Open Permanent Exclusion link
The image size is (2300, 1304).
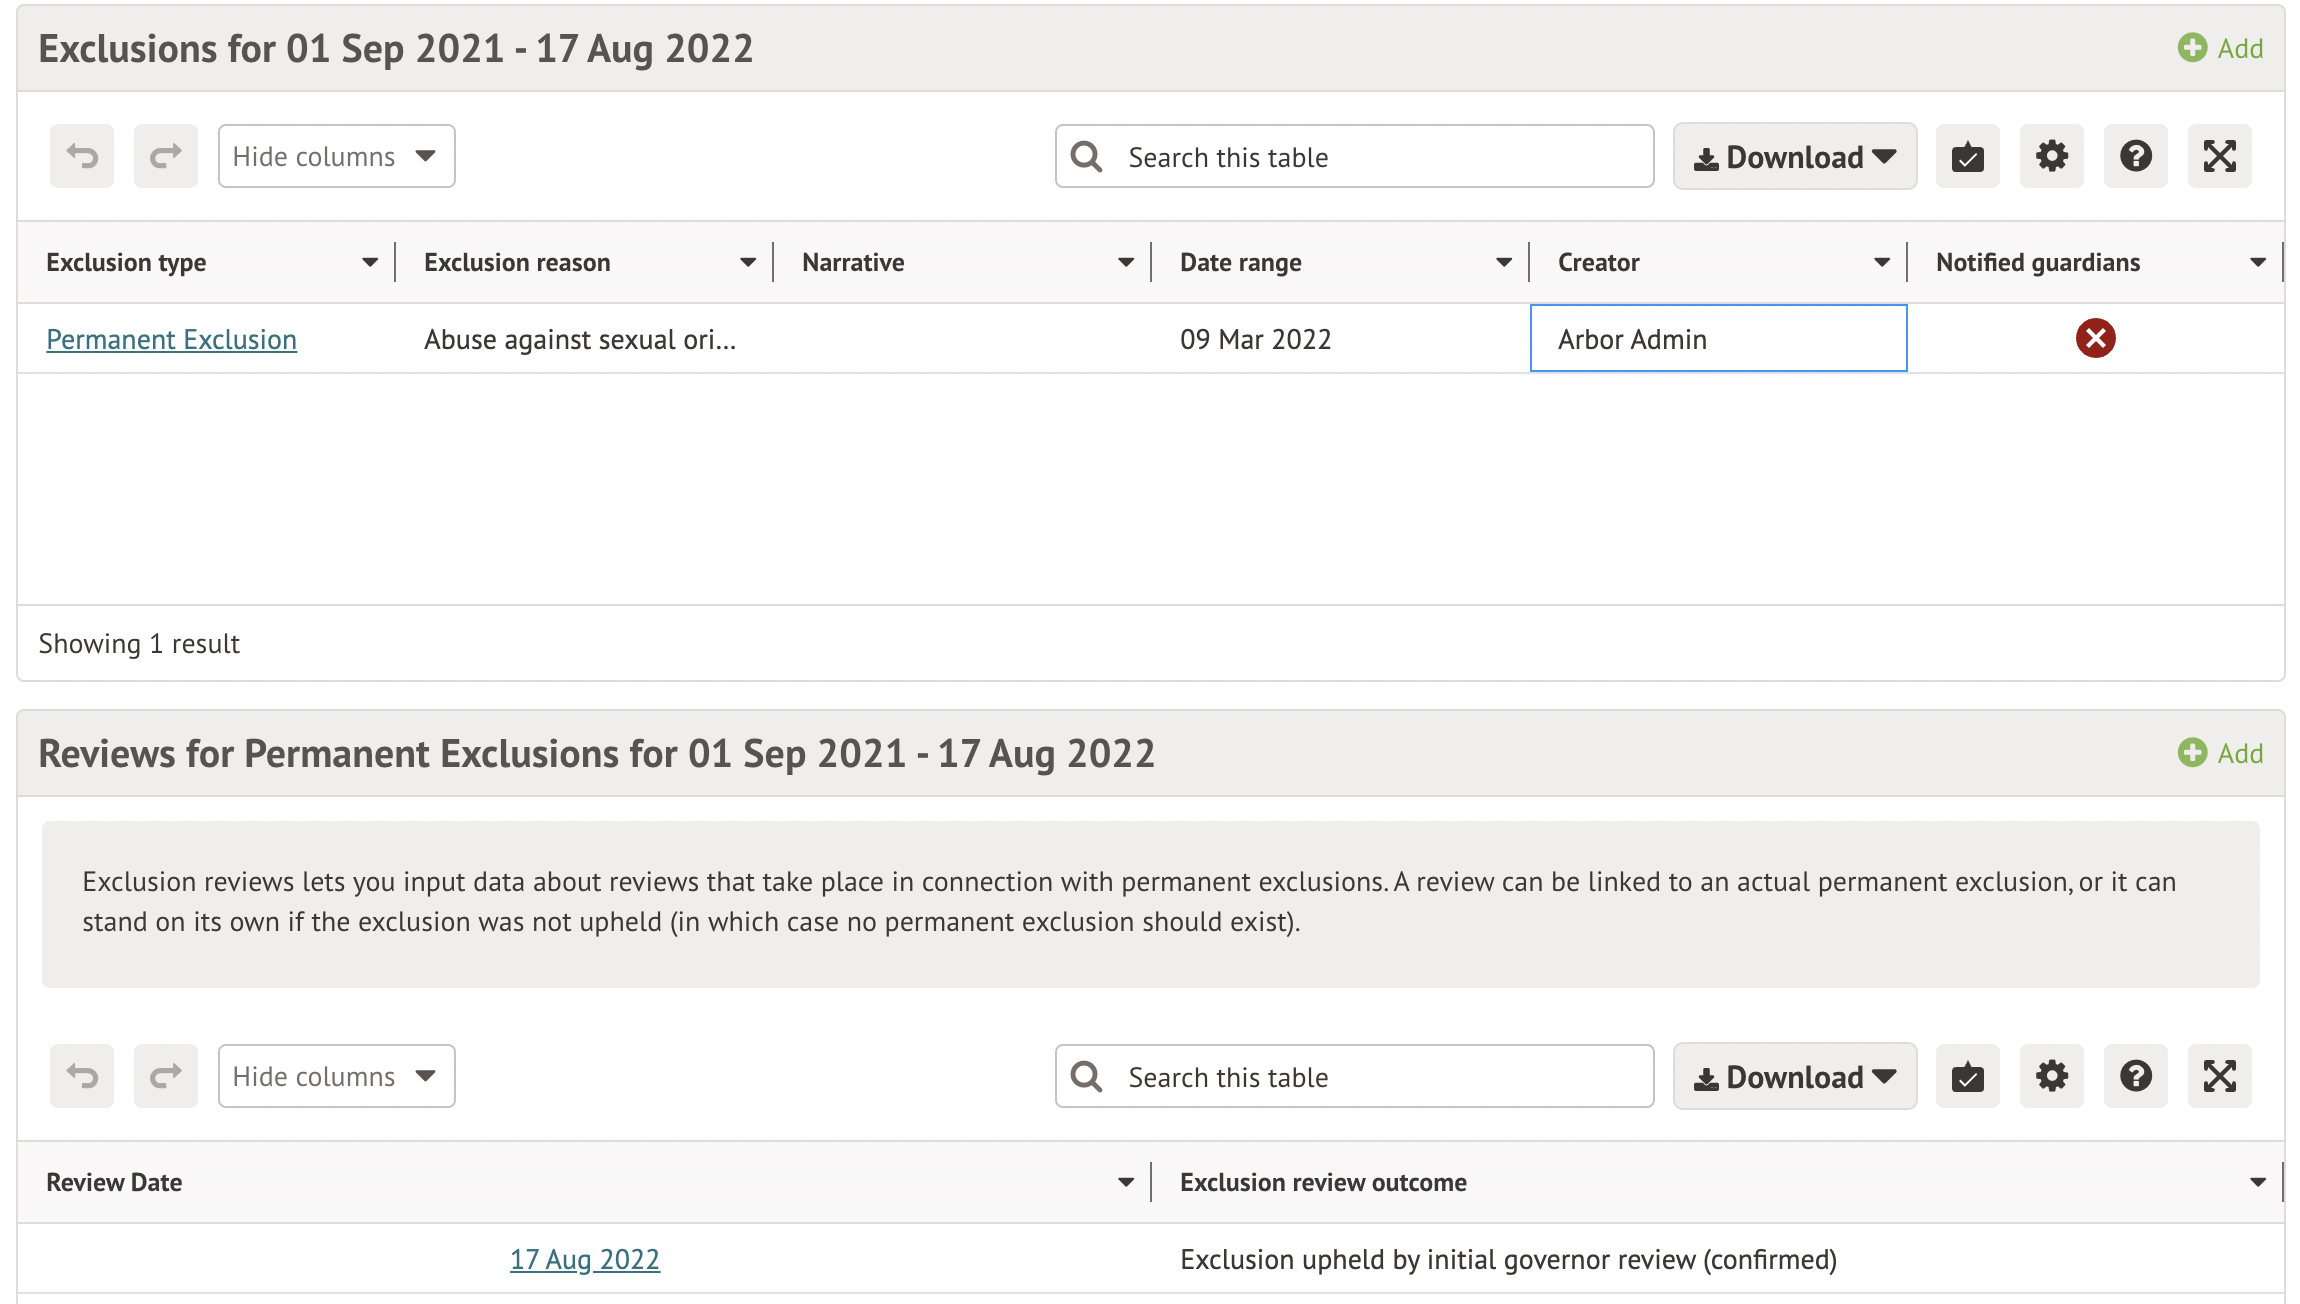point(171,339)
